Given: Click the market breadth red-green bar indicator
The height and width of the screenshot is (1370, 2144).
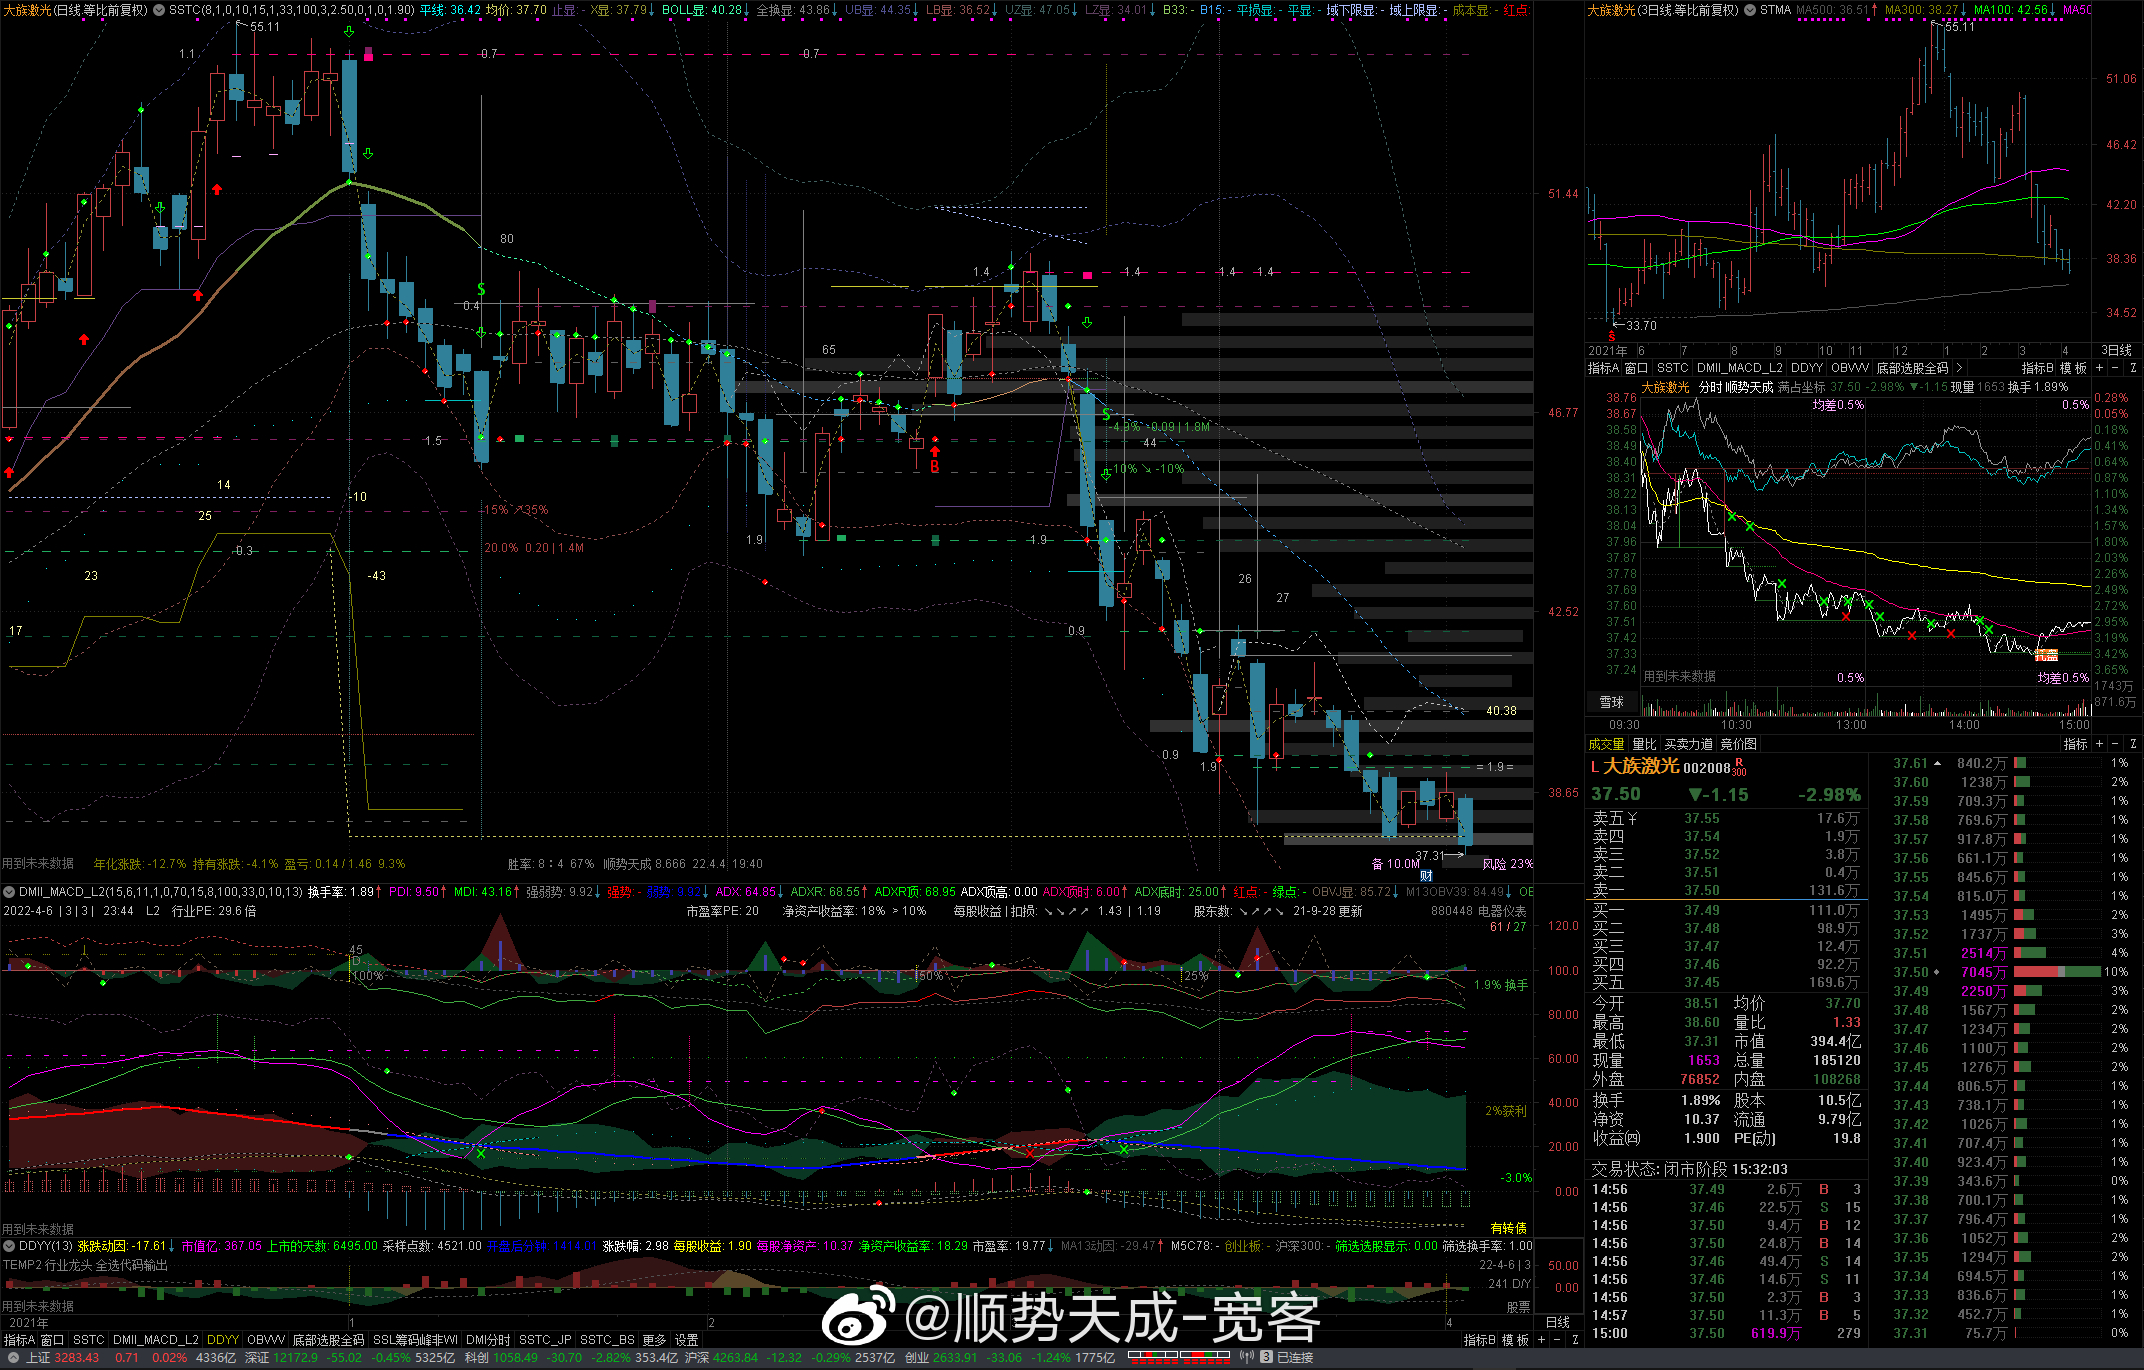Looking at the screenshot, I should coord(1180,1357).
